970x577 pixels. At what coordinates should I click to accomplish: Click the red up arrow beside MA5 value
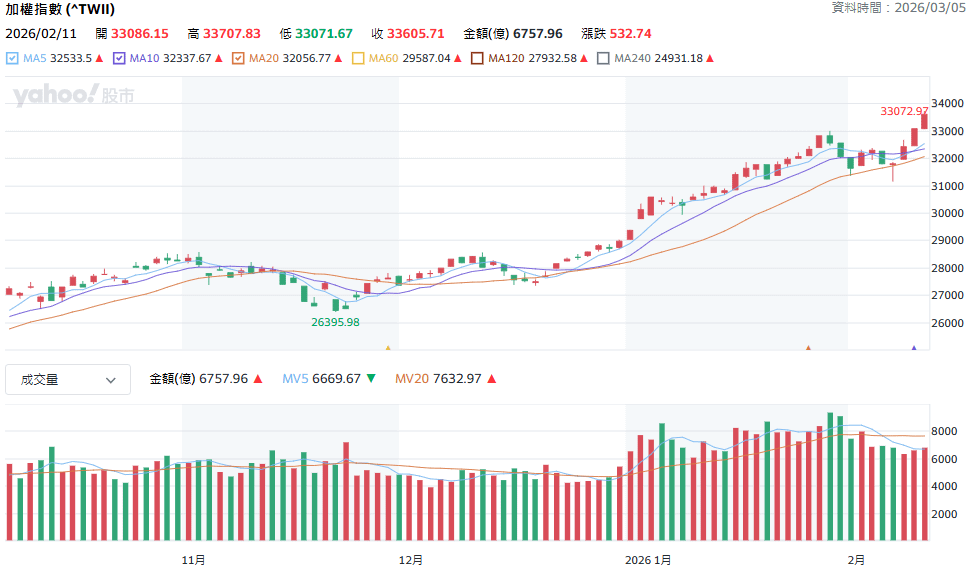(99, 59)
